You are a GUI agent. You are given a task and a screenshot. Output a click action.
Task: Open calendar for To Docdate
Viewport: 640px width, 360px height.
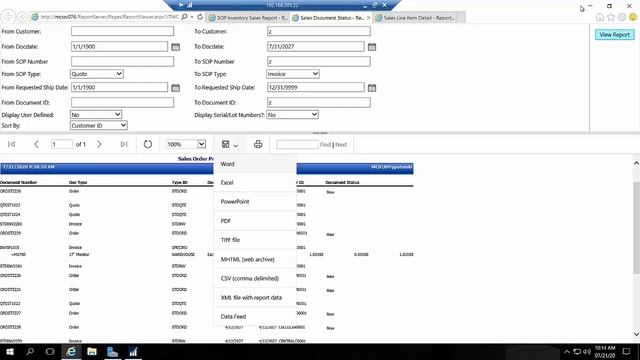tap(372, 47)
